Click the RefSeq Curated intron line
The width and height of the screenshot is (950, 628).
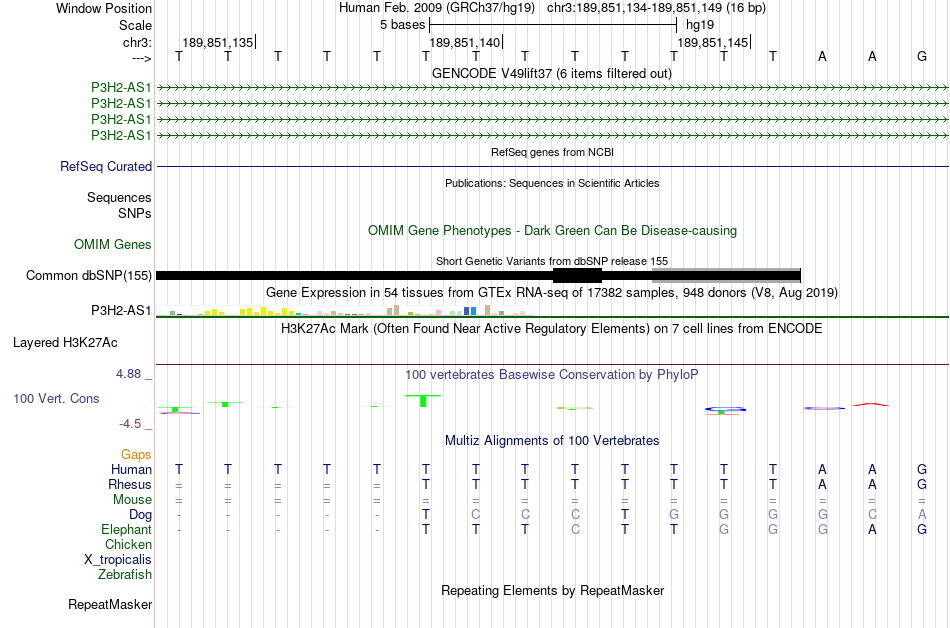pyautogui.click(x=552, y=167)
